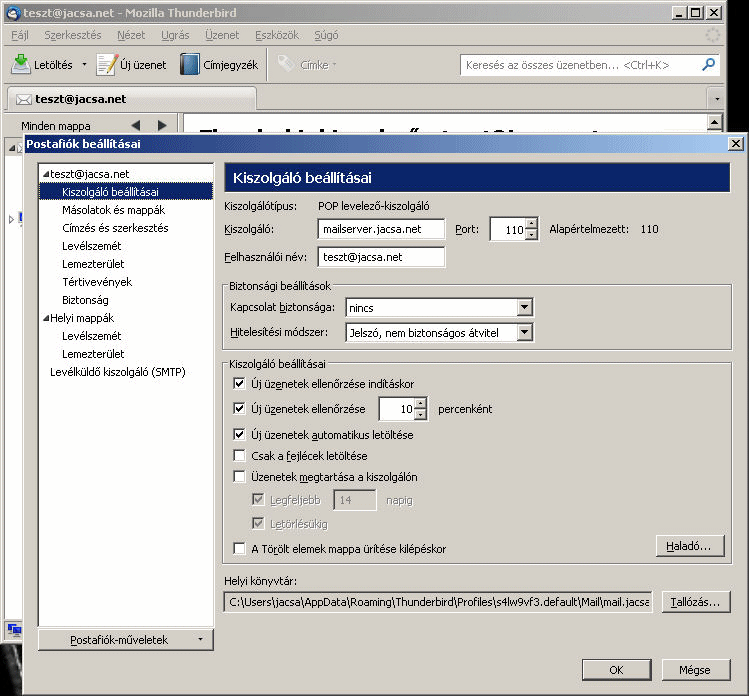
Task: Open the Fájl menu
Action: [x=20, y=35]
